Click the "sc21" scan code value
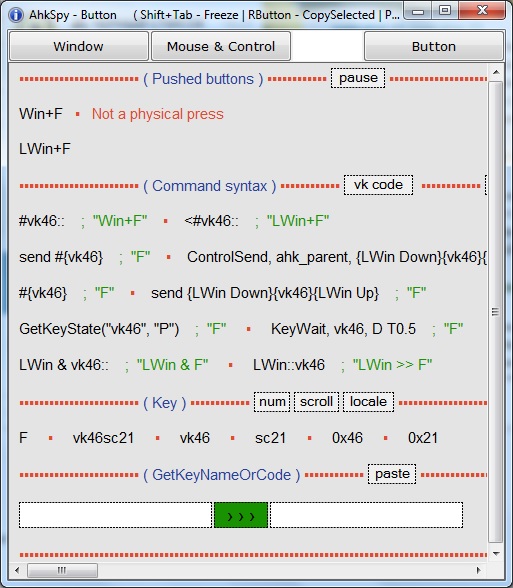Screen dimensions: 513x588 (x=270, y=438)
